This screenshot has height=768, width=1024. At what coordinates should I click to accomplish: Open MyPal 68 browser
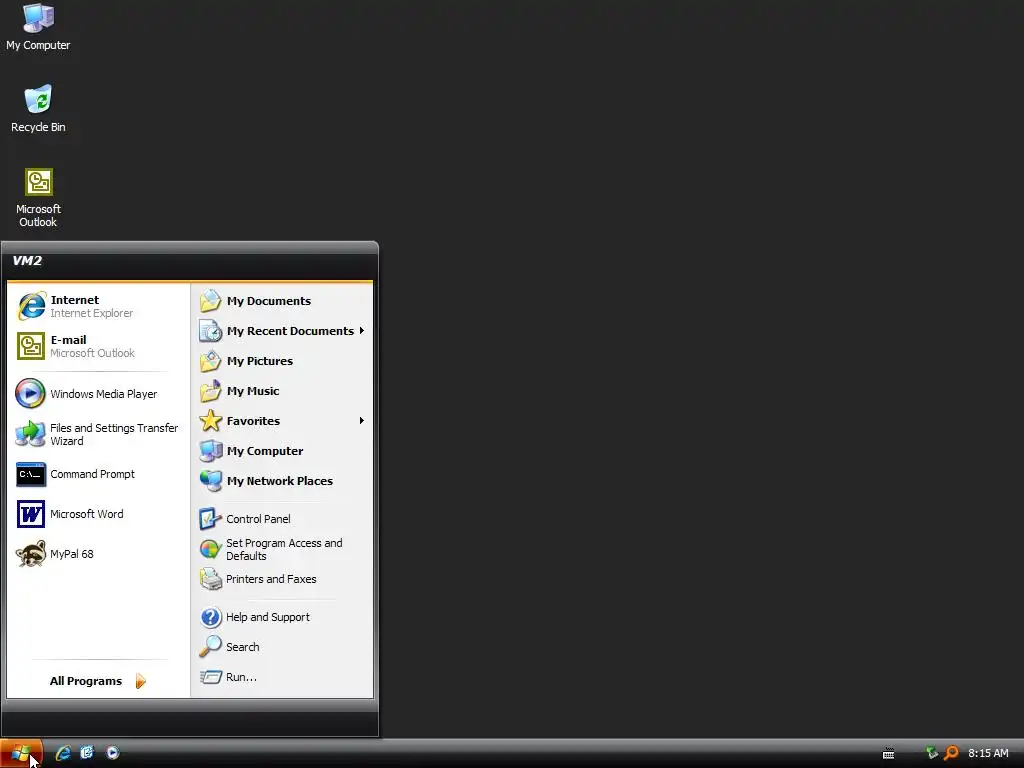pyautogui.click(x=98, y=554)
